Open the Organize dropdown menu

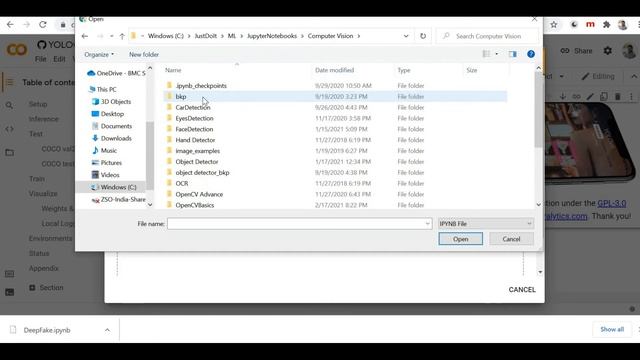click(99, 54)
